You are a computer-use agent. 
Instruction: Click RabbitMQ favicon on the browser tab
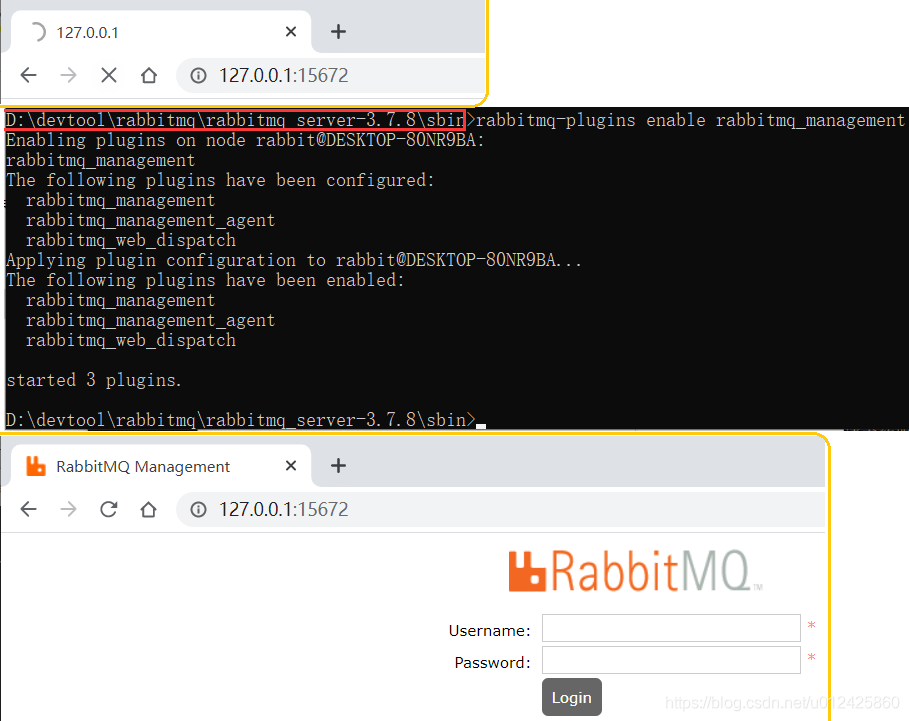(x=36, y=466)
